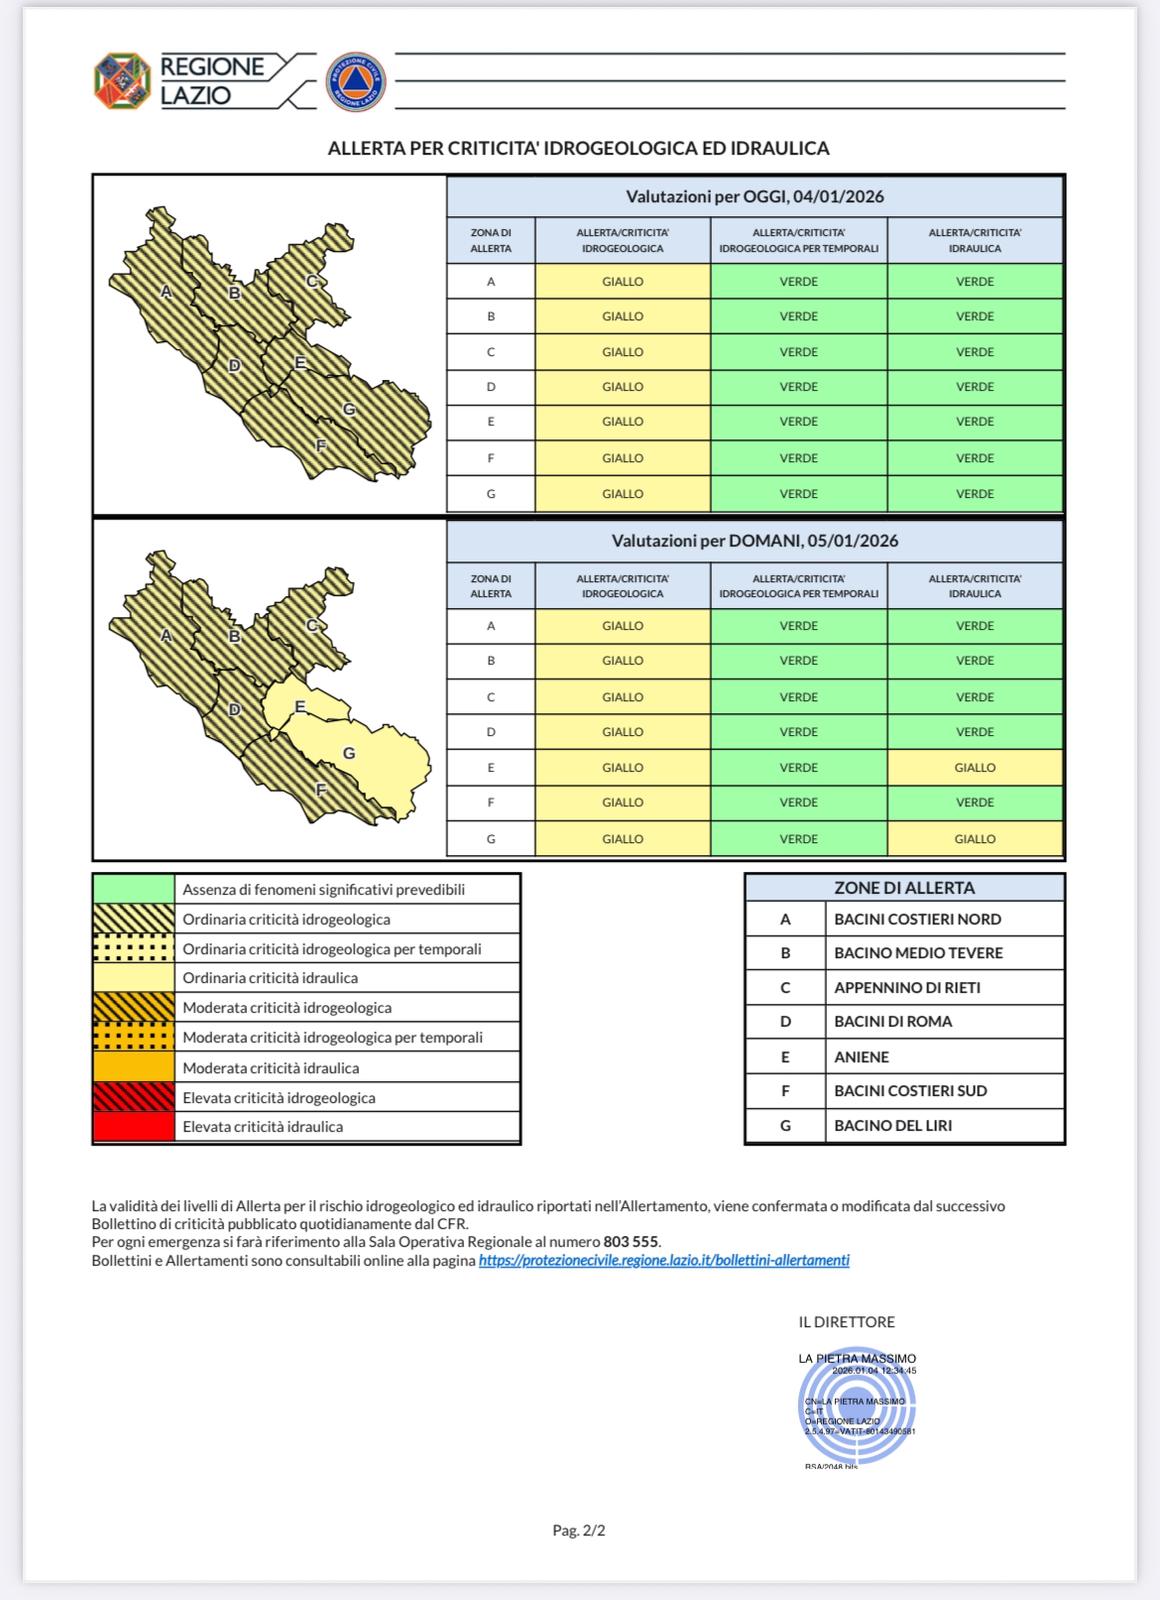Click zone C on today's map
This screenshot has height=1600, width=1160.
(x=311, y=281)
